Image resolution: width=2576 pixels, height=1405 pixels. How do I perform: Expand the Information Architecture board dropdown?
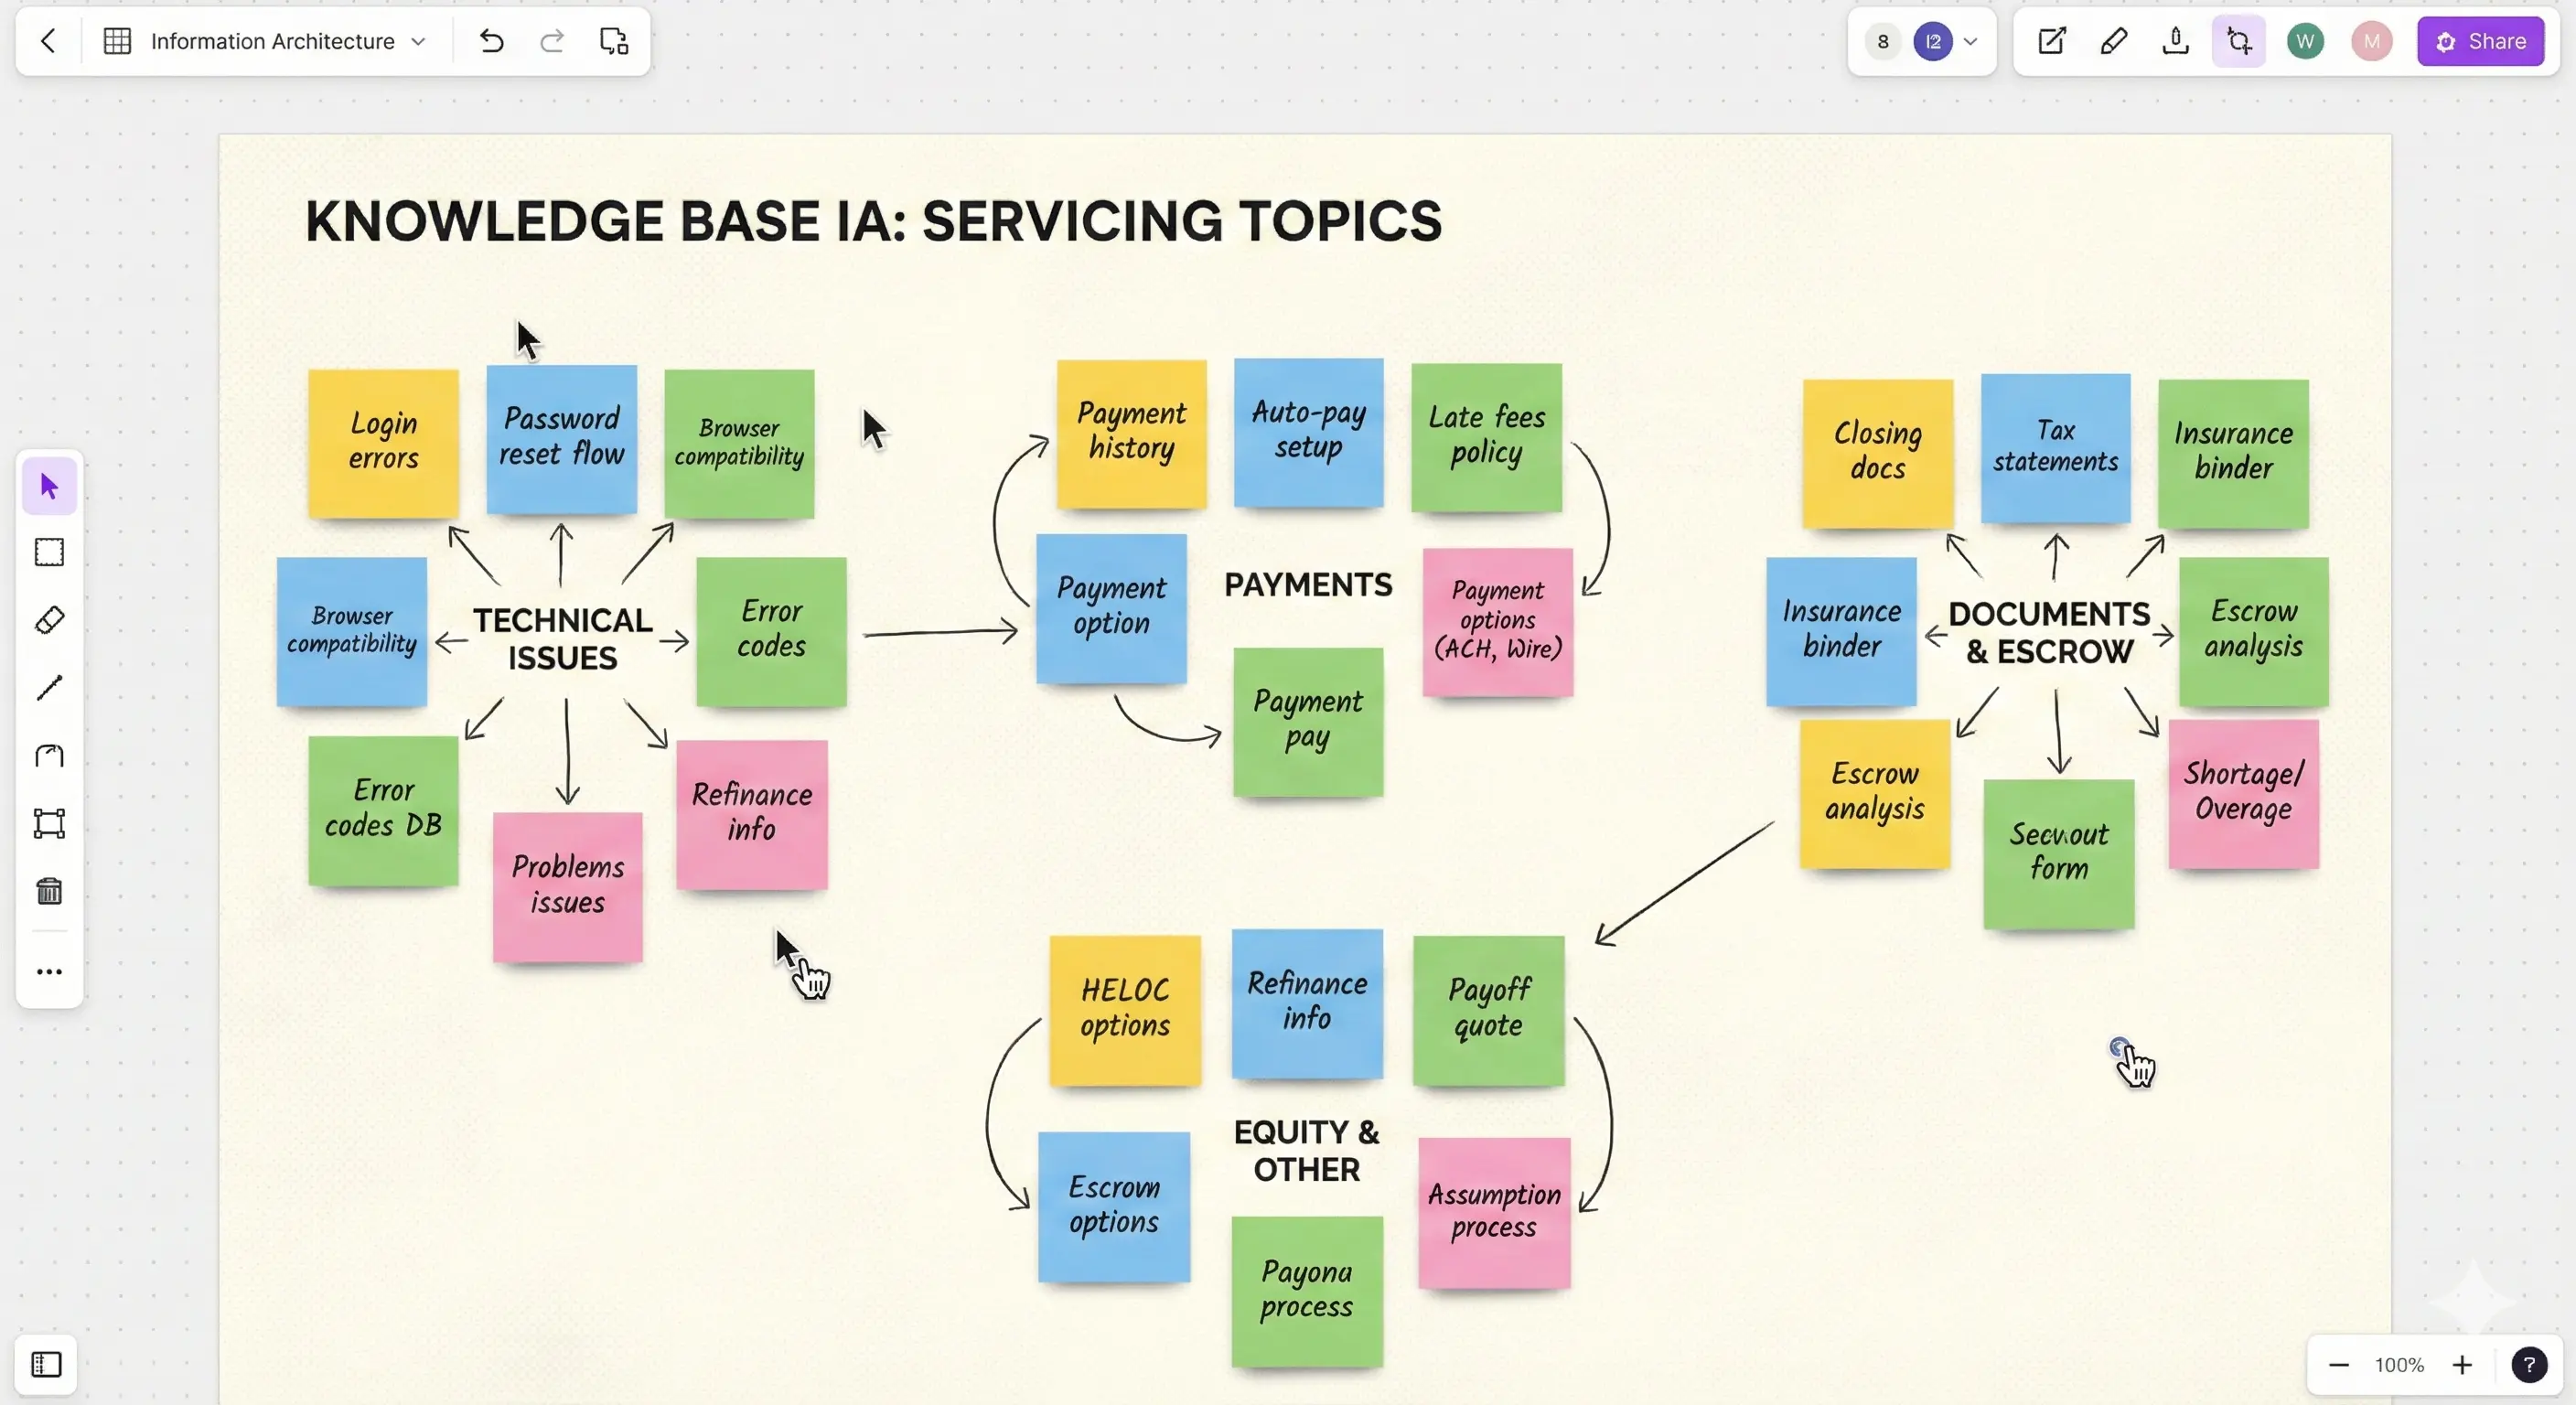point(418,41)
